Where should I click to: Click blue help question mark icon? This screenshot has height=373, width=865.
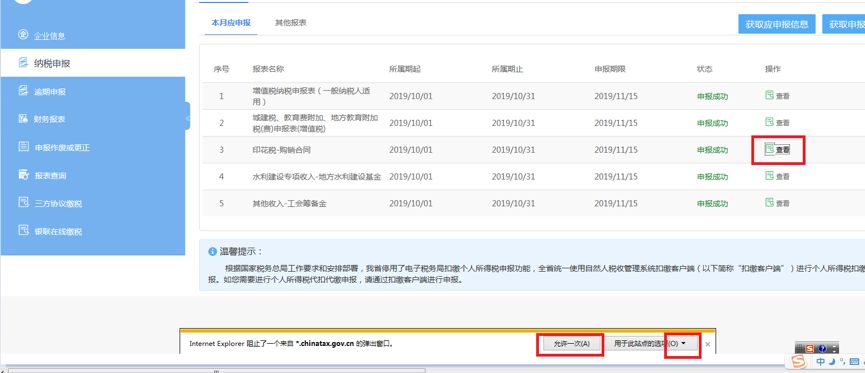click(x=822, y=348)
